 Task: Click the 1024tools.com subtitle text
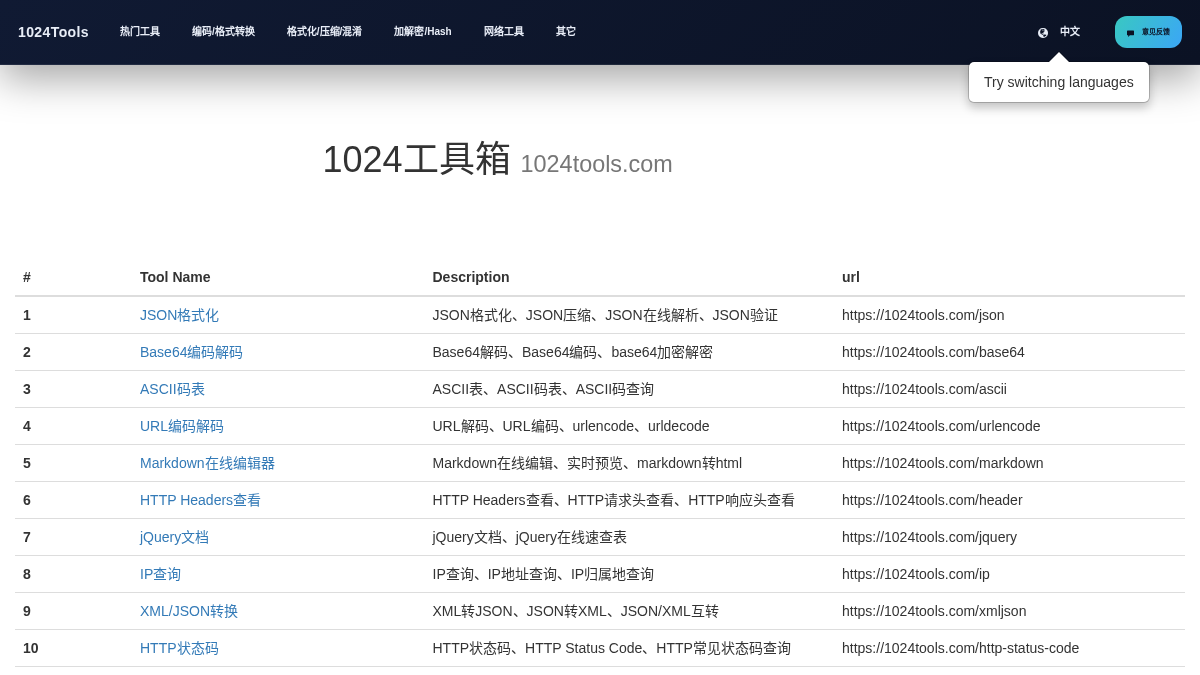pos(596,164)
